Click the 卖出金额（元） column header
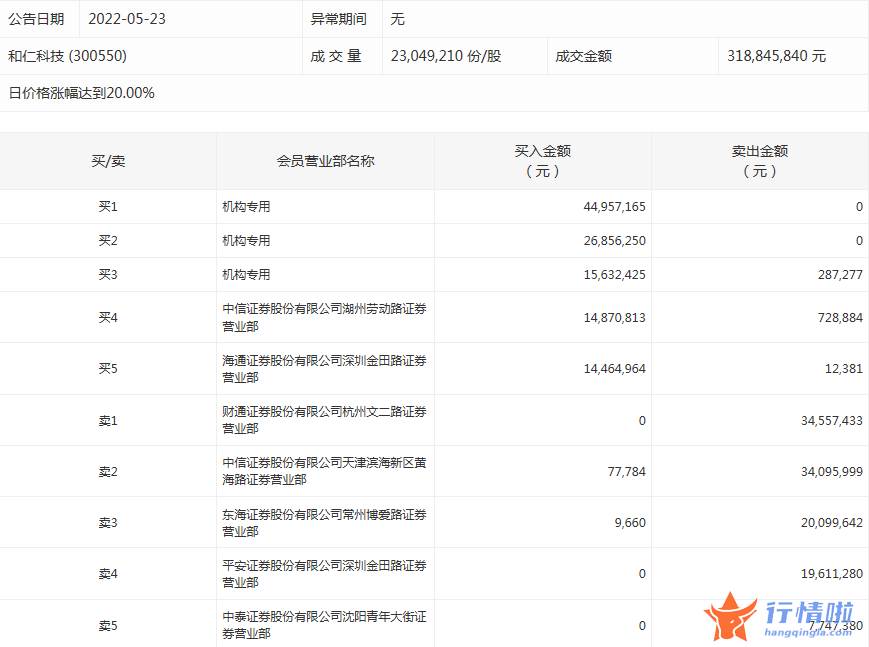The height and width of the screenshot is (647, 869). [x=760, y=161]
